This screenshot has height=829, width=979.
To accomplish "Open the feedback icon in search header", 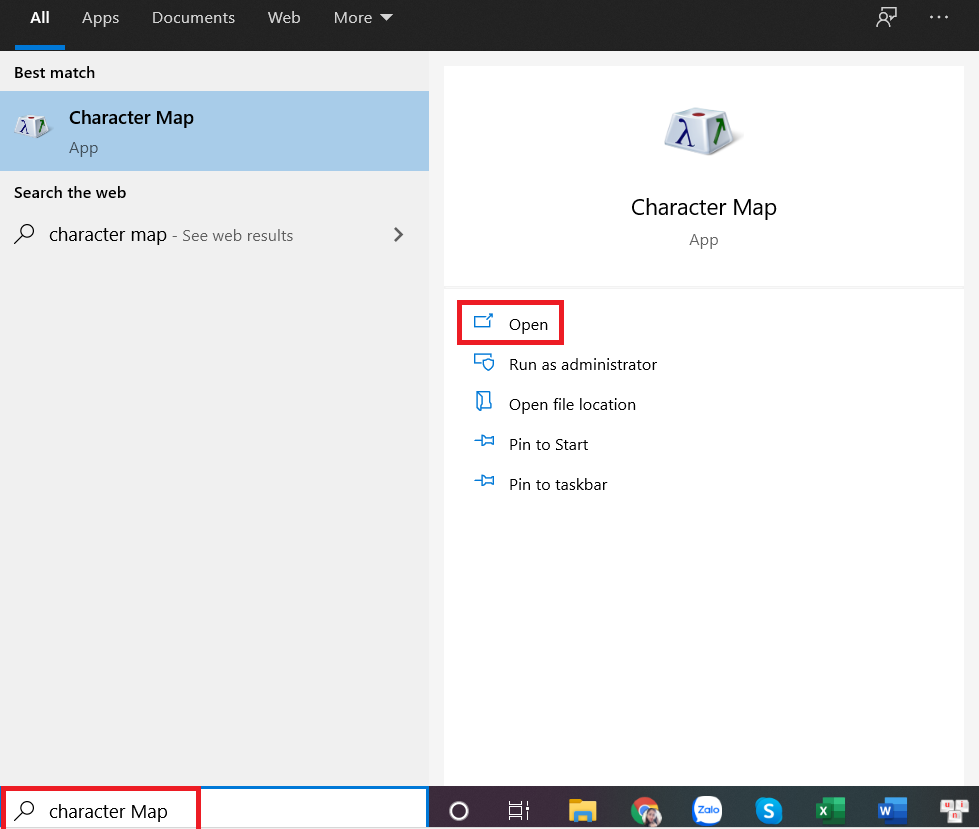I will coord(886,18).
